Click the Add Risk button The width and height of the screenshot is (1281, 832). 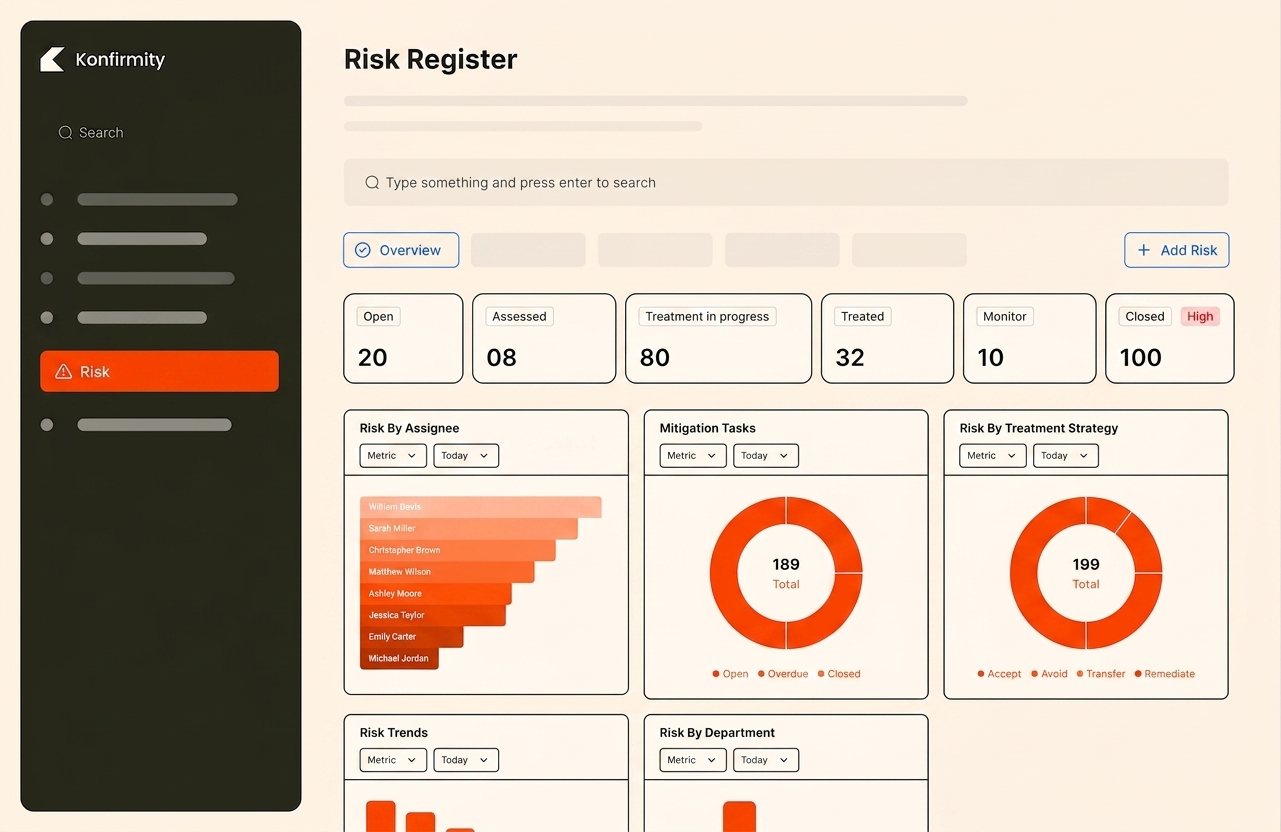(x=1177, y=250)
